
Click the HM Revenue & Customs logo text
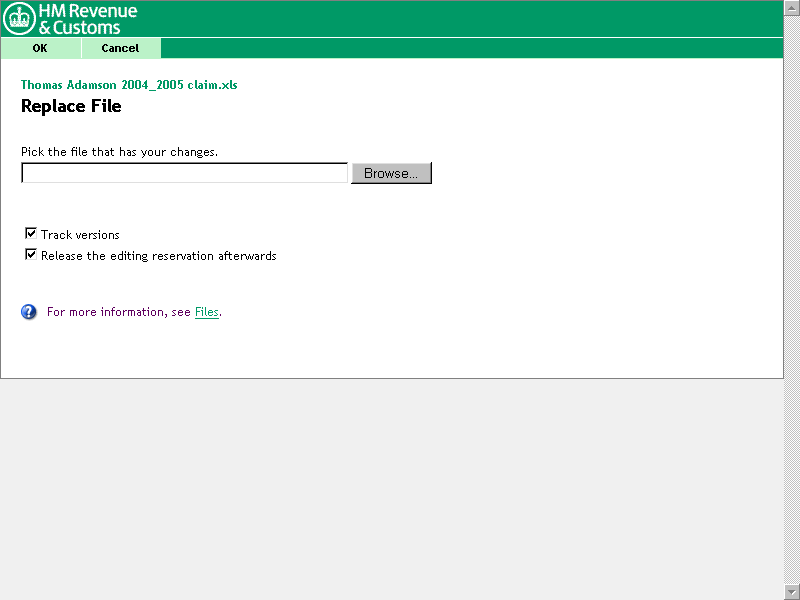point(88,19)
